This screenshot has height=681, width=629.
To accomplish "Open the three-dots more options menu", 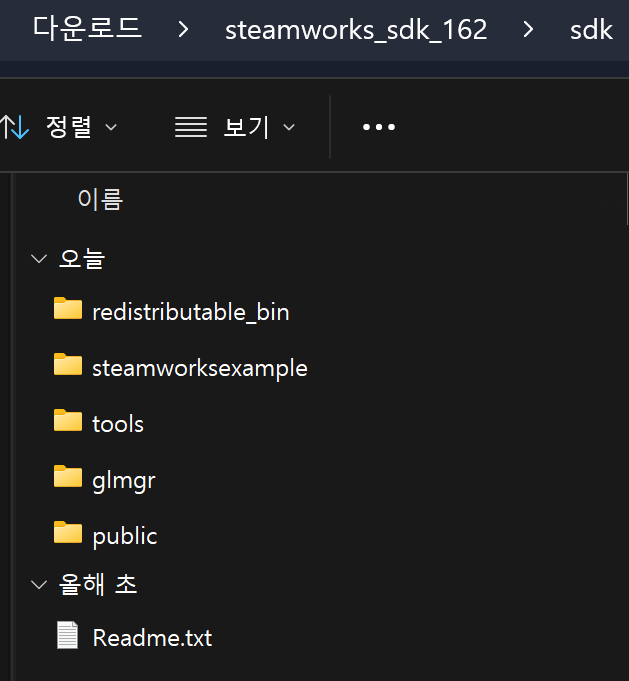I will 379,127.
